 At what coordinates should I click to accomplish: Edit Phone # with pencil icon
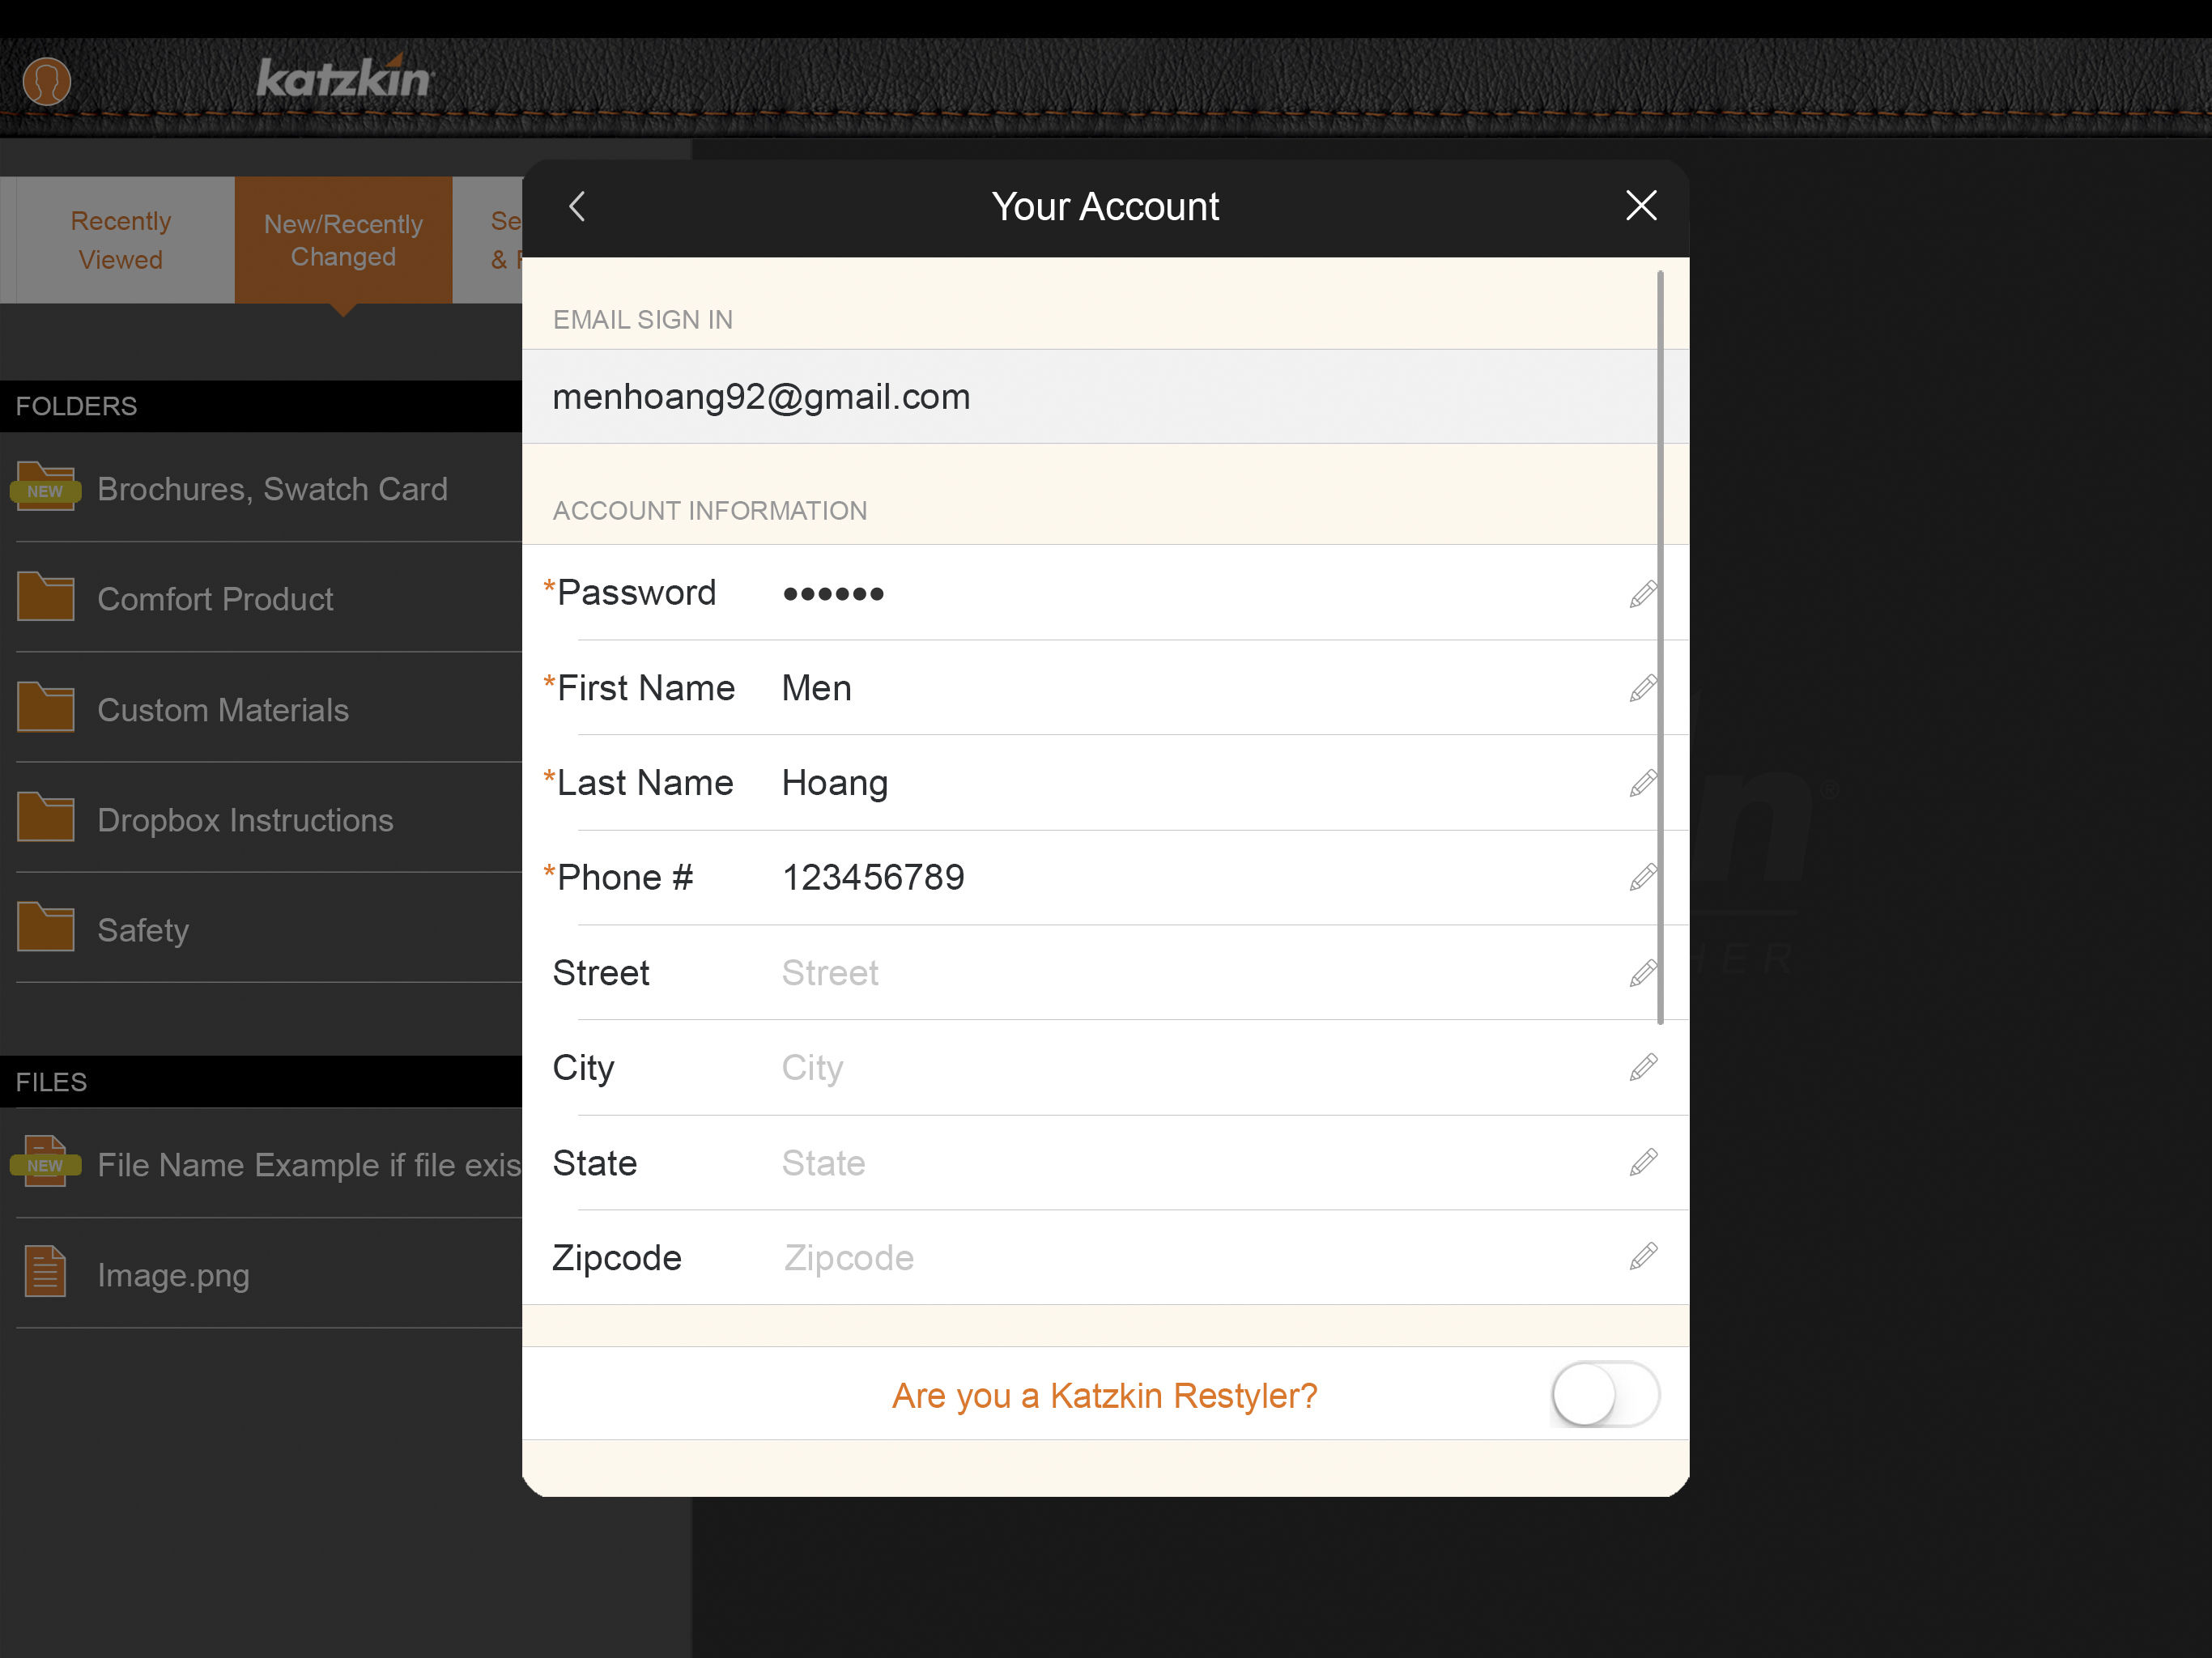coord(1643,877)
